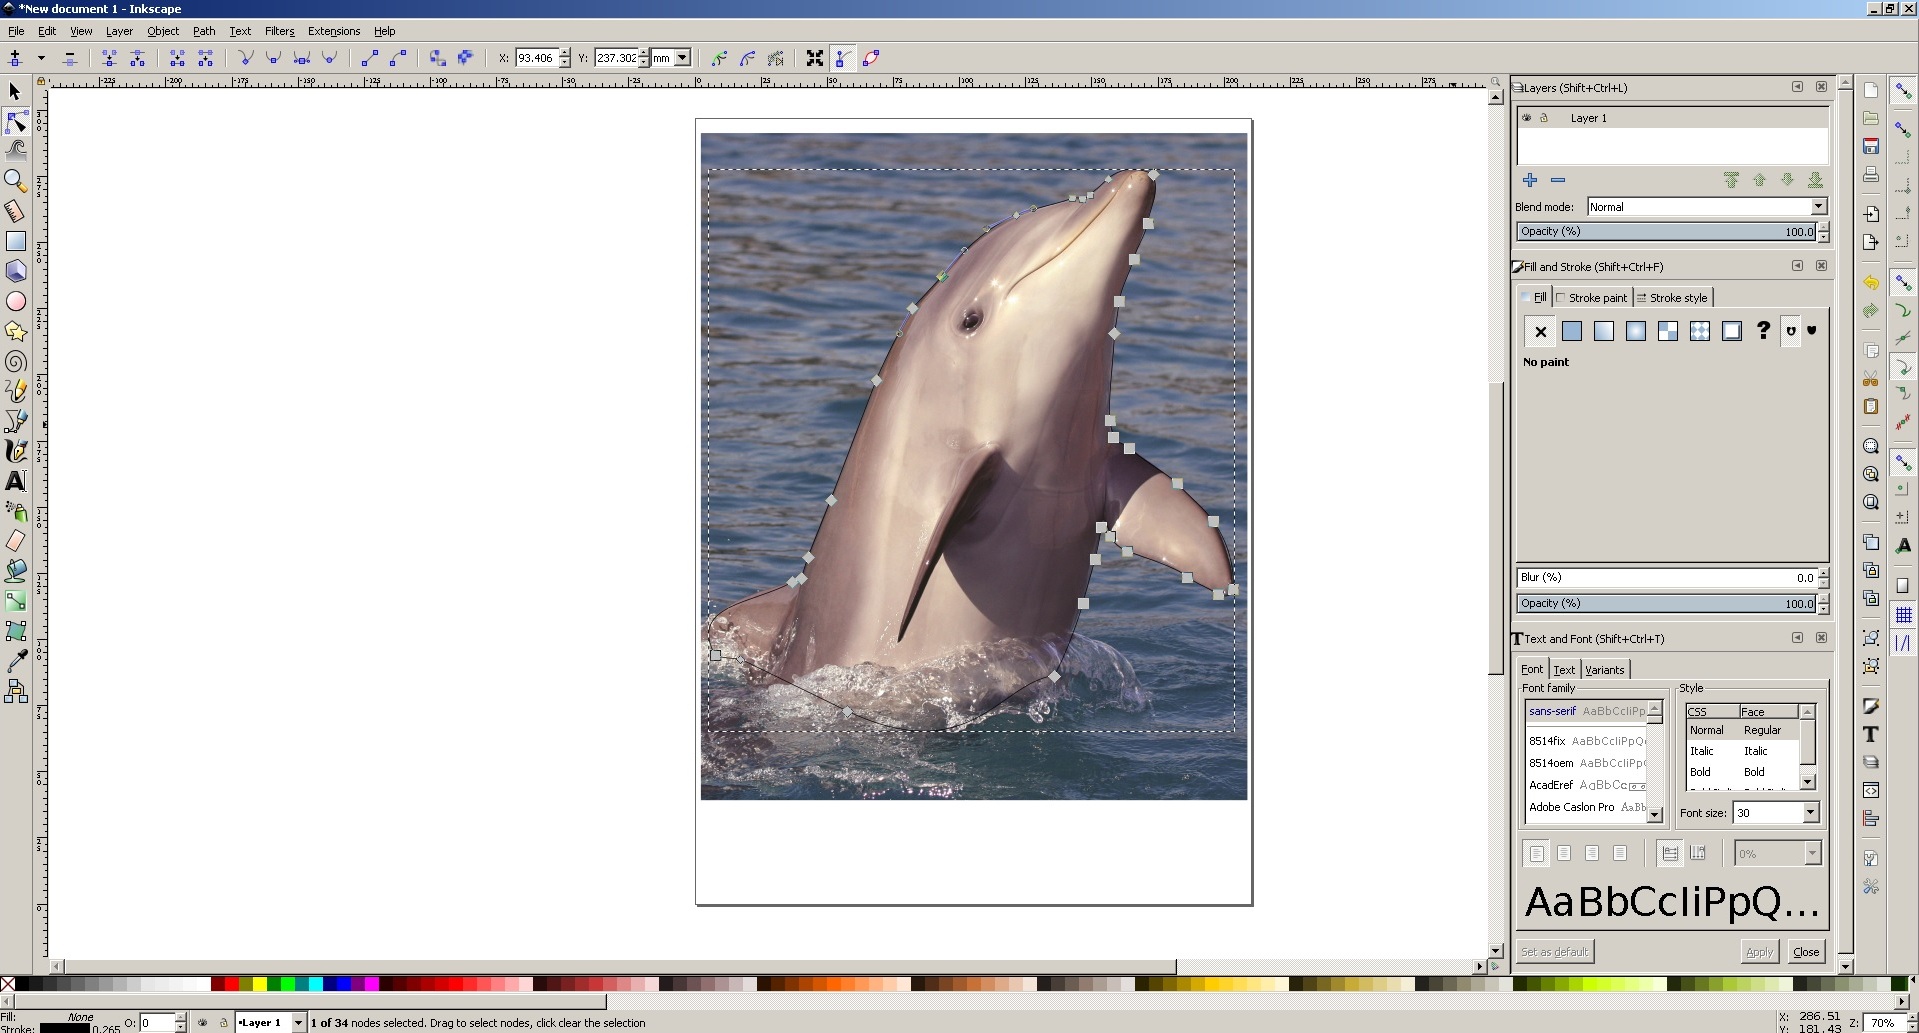Click the Add Layer plus icon

1529,181
